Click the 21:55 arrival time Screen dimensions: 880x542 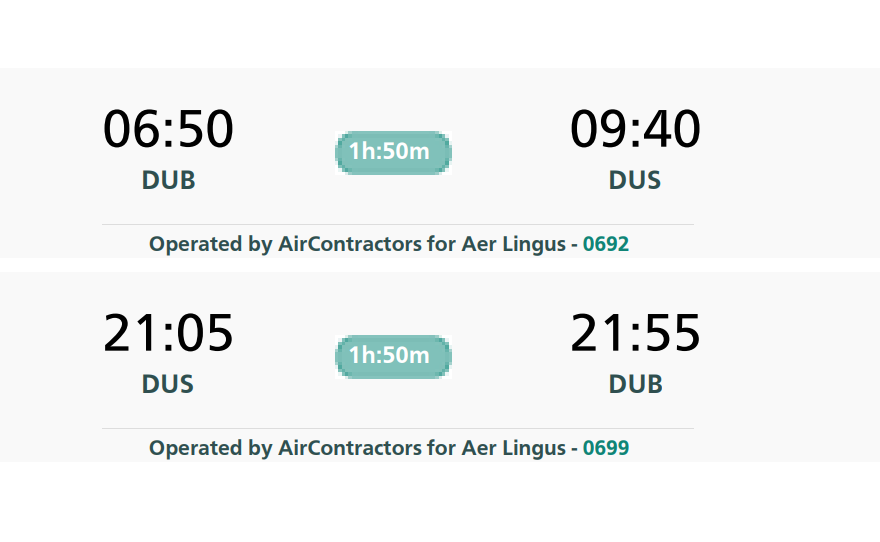635,333
